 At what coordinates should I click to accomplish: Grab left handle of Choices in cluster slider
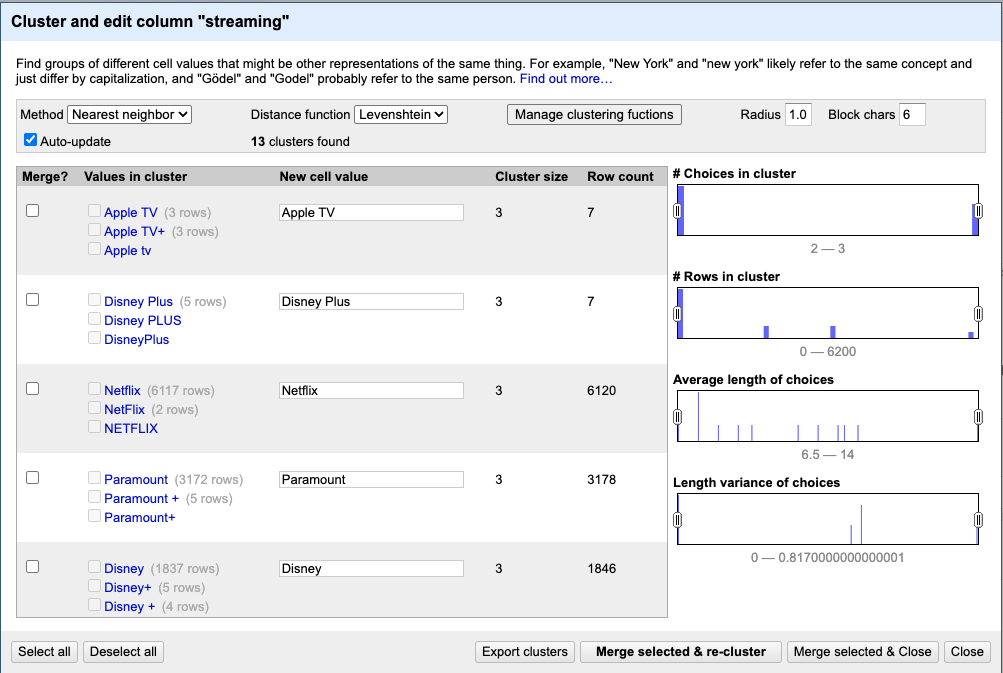677,210
